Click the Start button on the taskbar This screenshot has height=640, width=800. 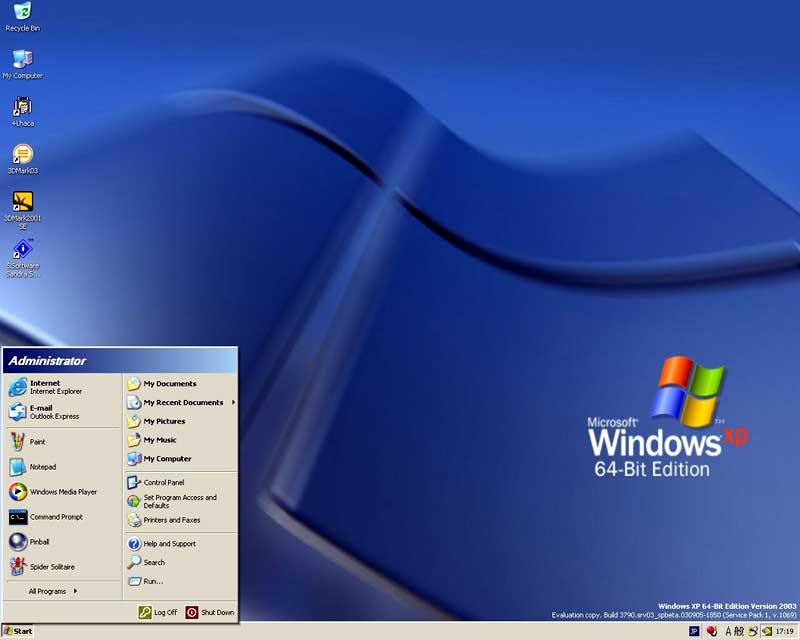[18, 631]
